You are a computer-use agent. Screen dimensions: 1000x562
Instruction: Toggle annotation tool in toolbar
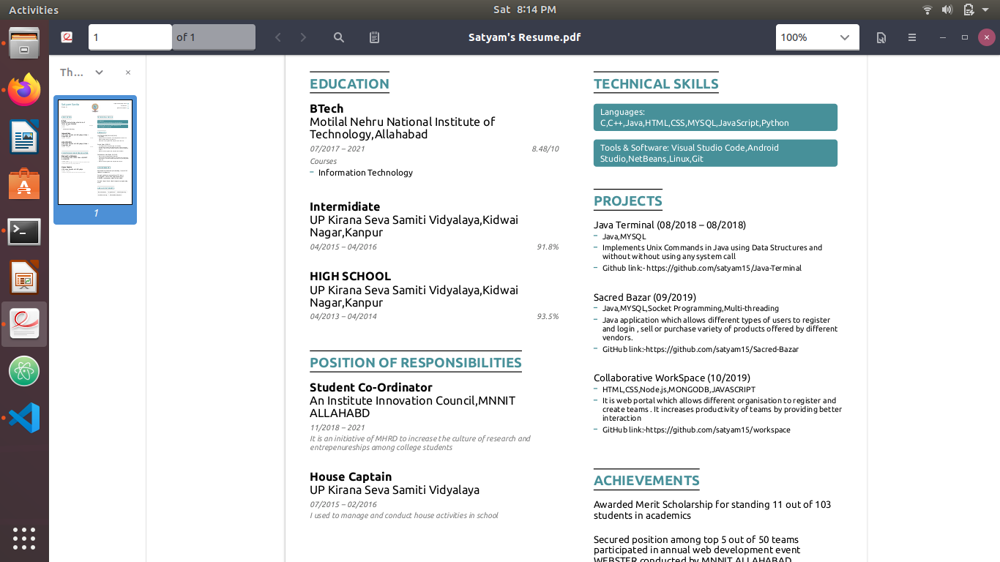click(x=374, y=37)
